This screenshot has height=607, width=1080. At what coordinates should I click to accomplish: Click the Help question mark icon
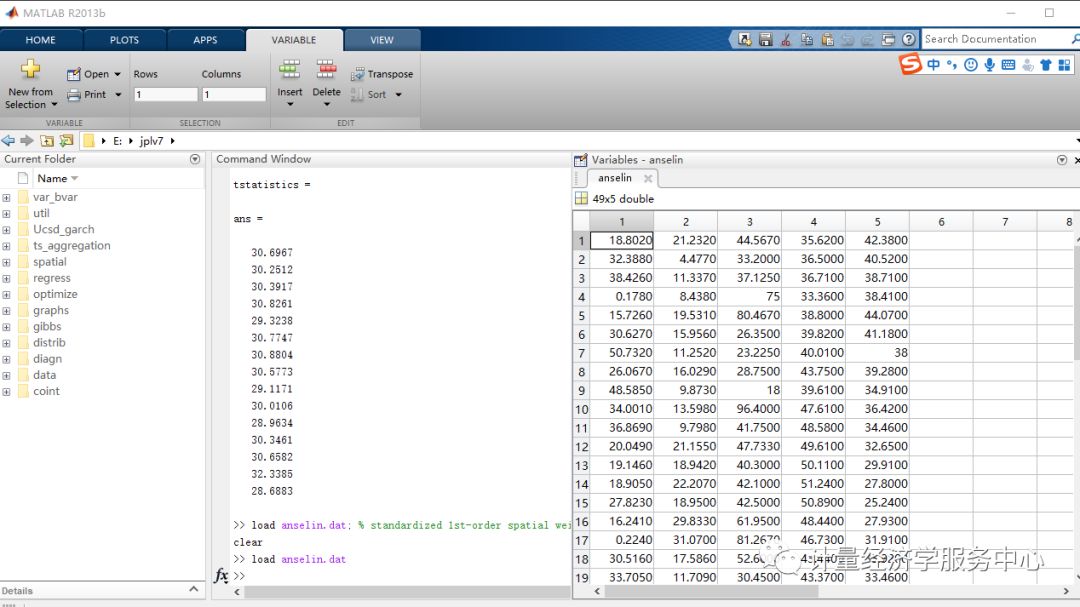click(909, 40)
